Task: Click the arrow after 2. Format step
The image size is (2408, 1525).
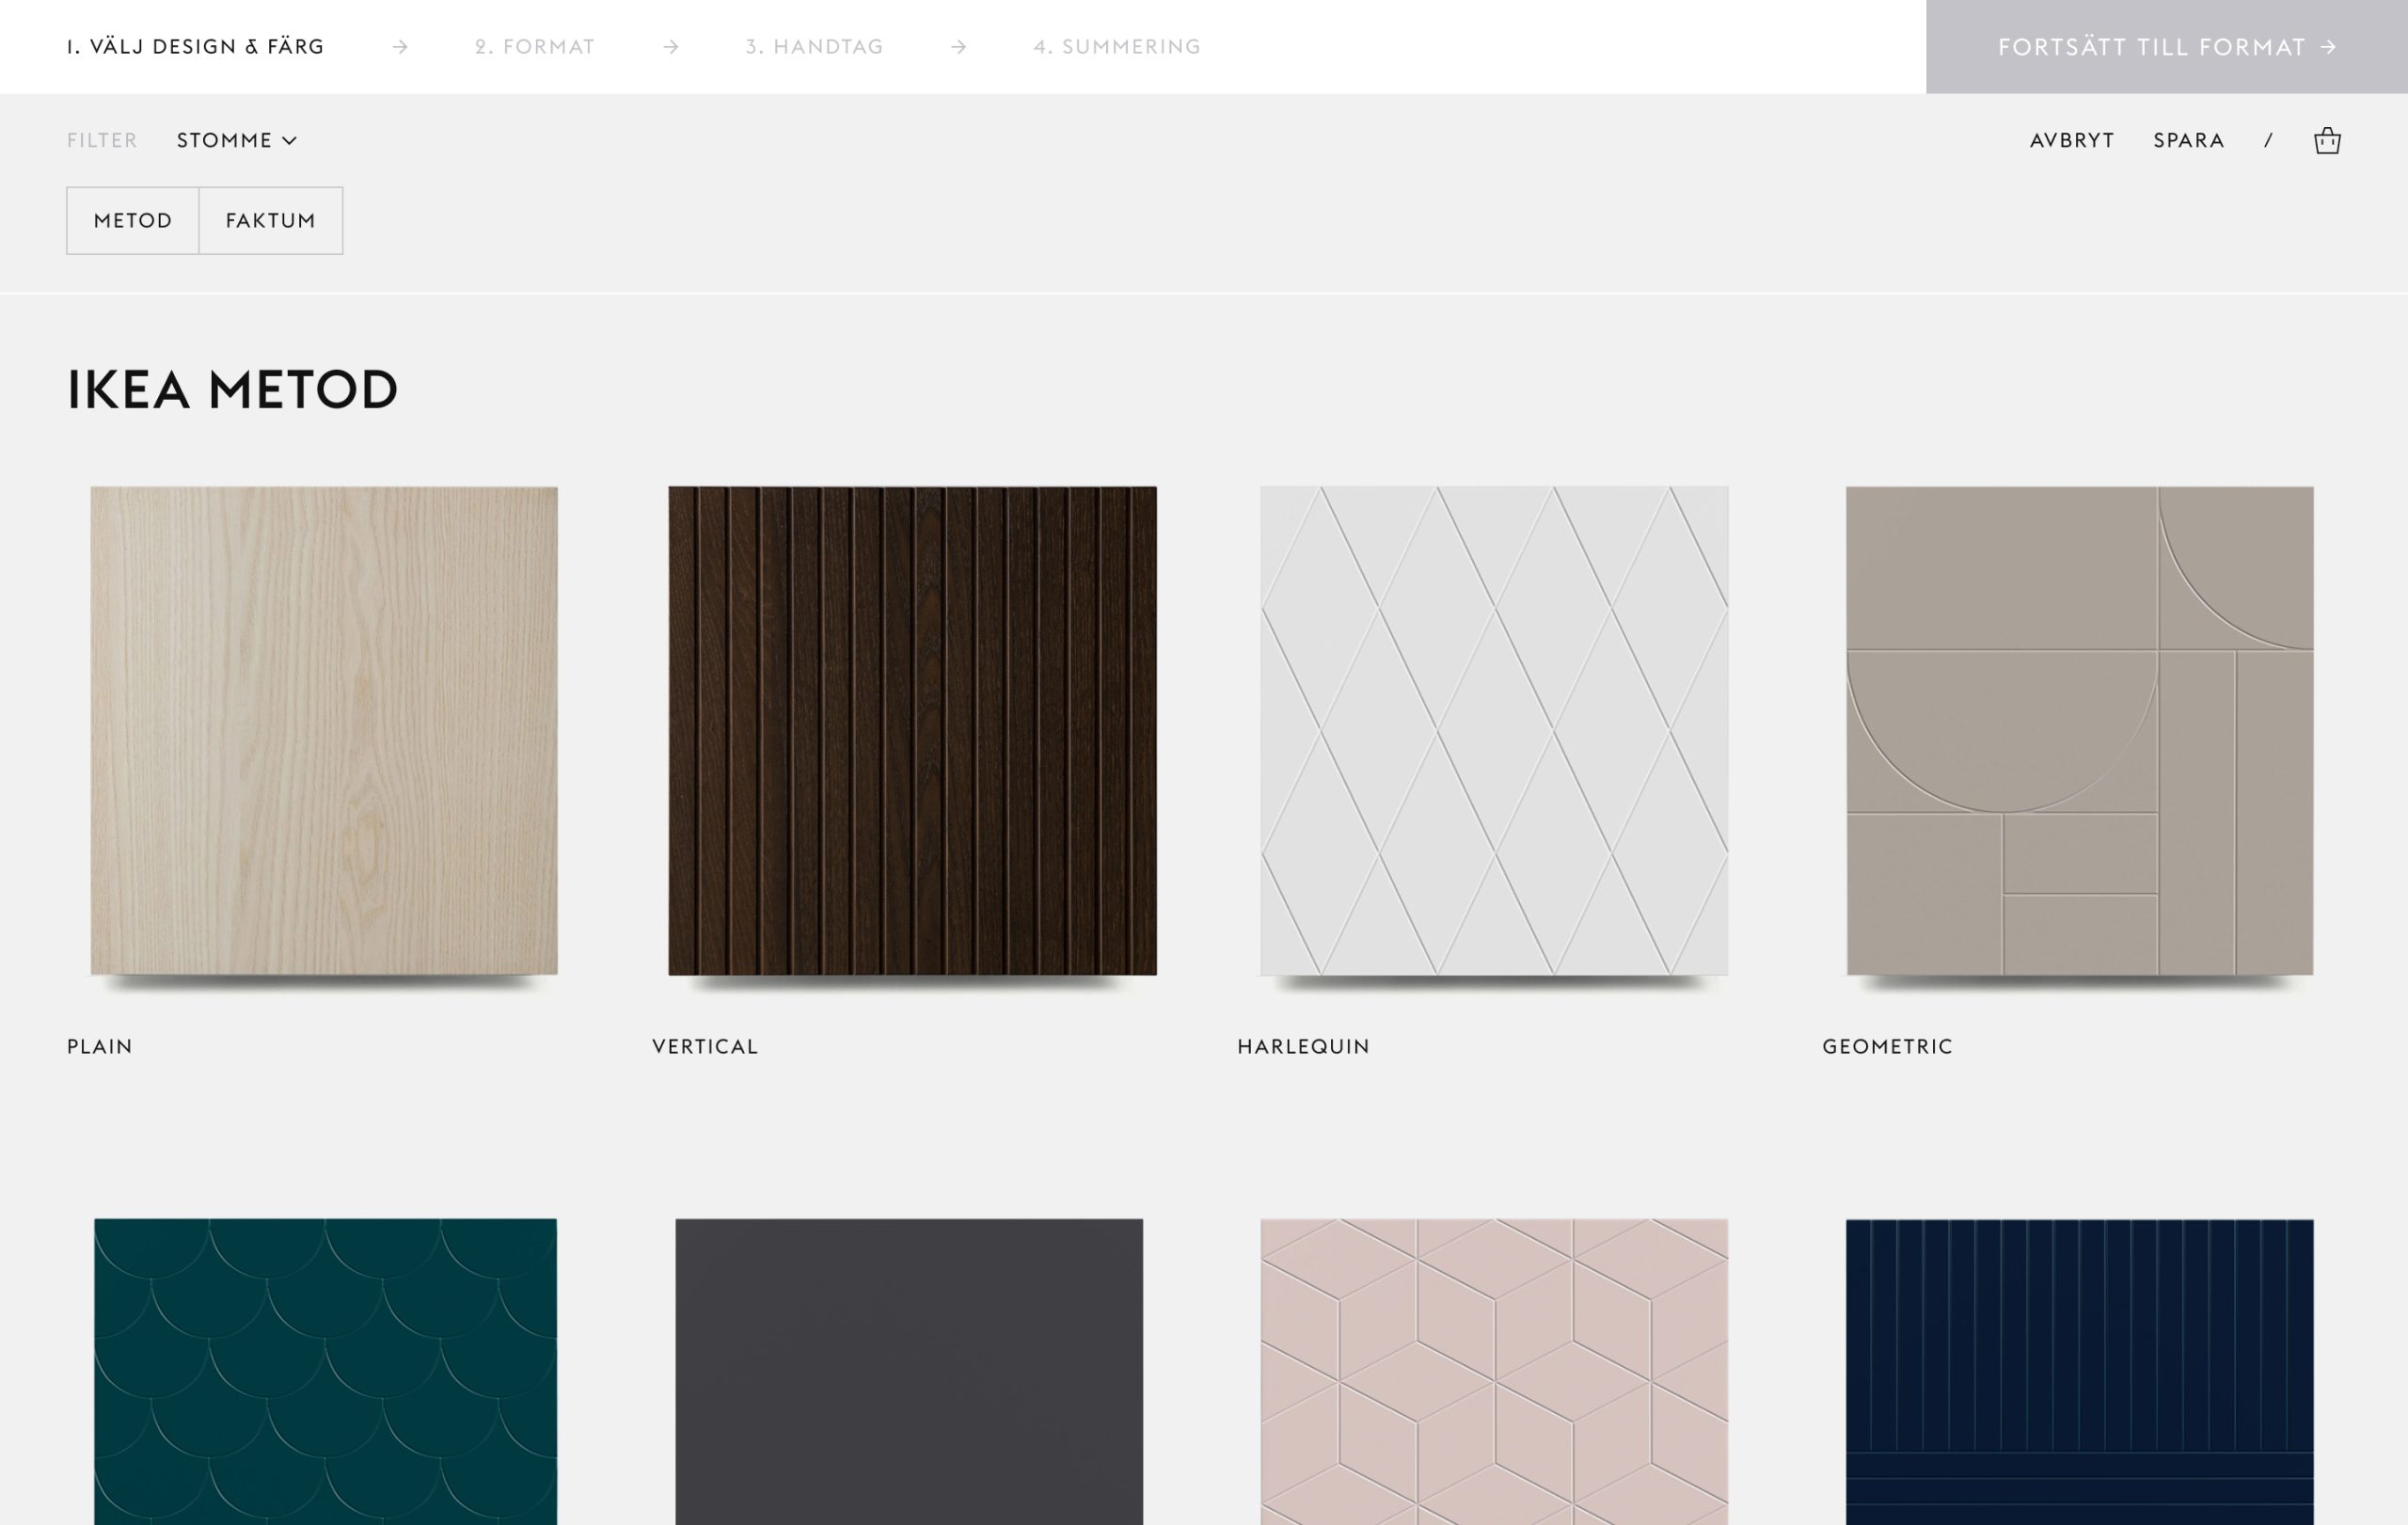Action: pyautogui.click(x=671, y=47)
